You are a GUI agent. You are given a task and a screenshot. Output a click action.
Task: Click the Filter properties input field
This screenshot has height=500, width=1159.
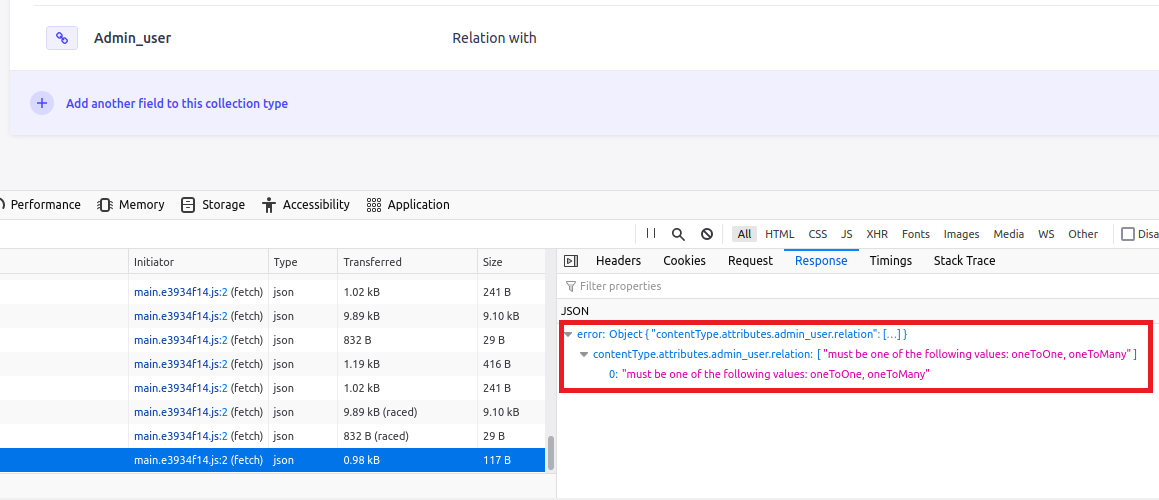tap(857, 286)
